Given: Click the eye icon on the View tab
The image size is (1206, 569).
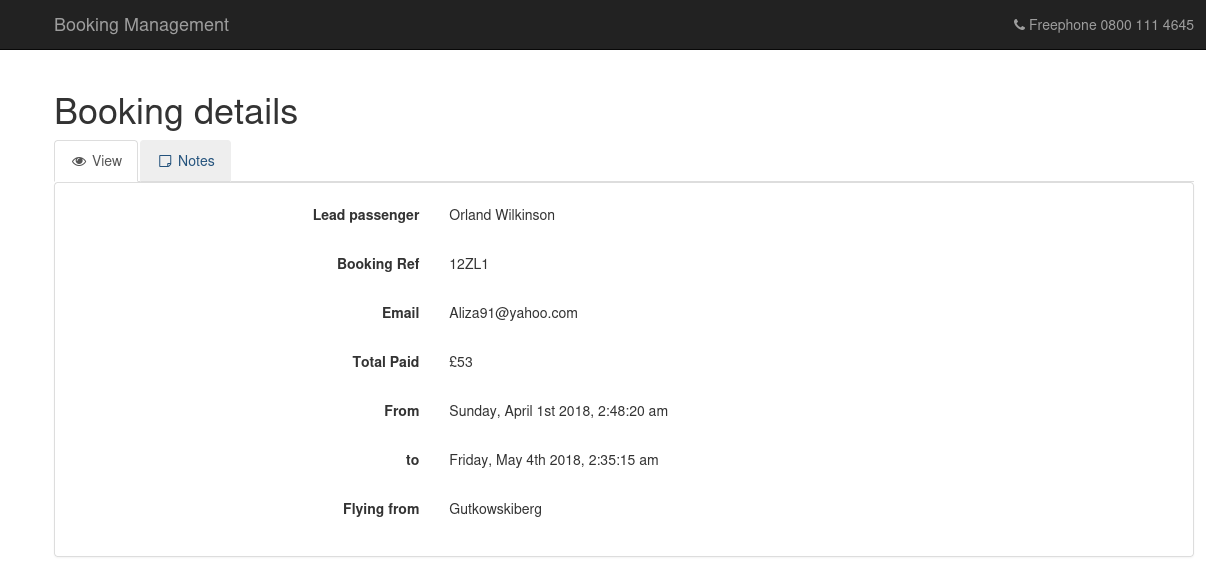Looking at the screenshot, I should coord(79,161).
